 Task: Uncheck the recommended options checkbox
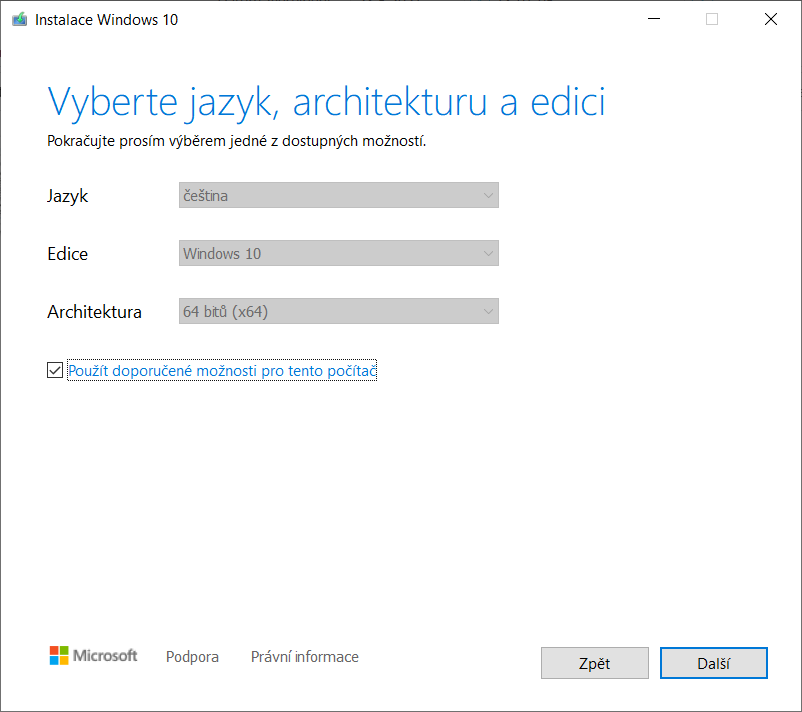point(55,370)
